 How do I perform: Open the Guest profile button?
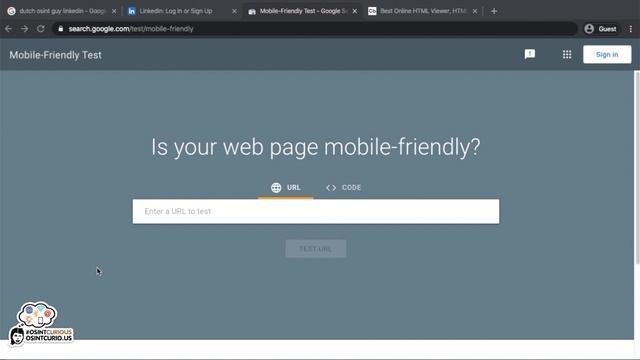click(600, 29)
